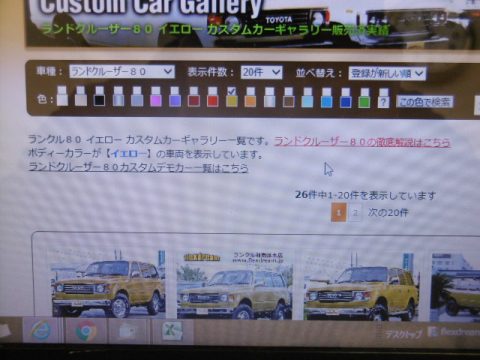Launch Google Chrome from the taskbar
This screenshot has height=360, width=480.
point(86,331)
